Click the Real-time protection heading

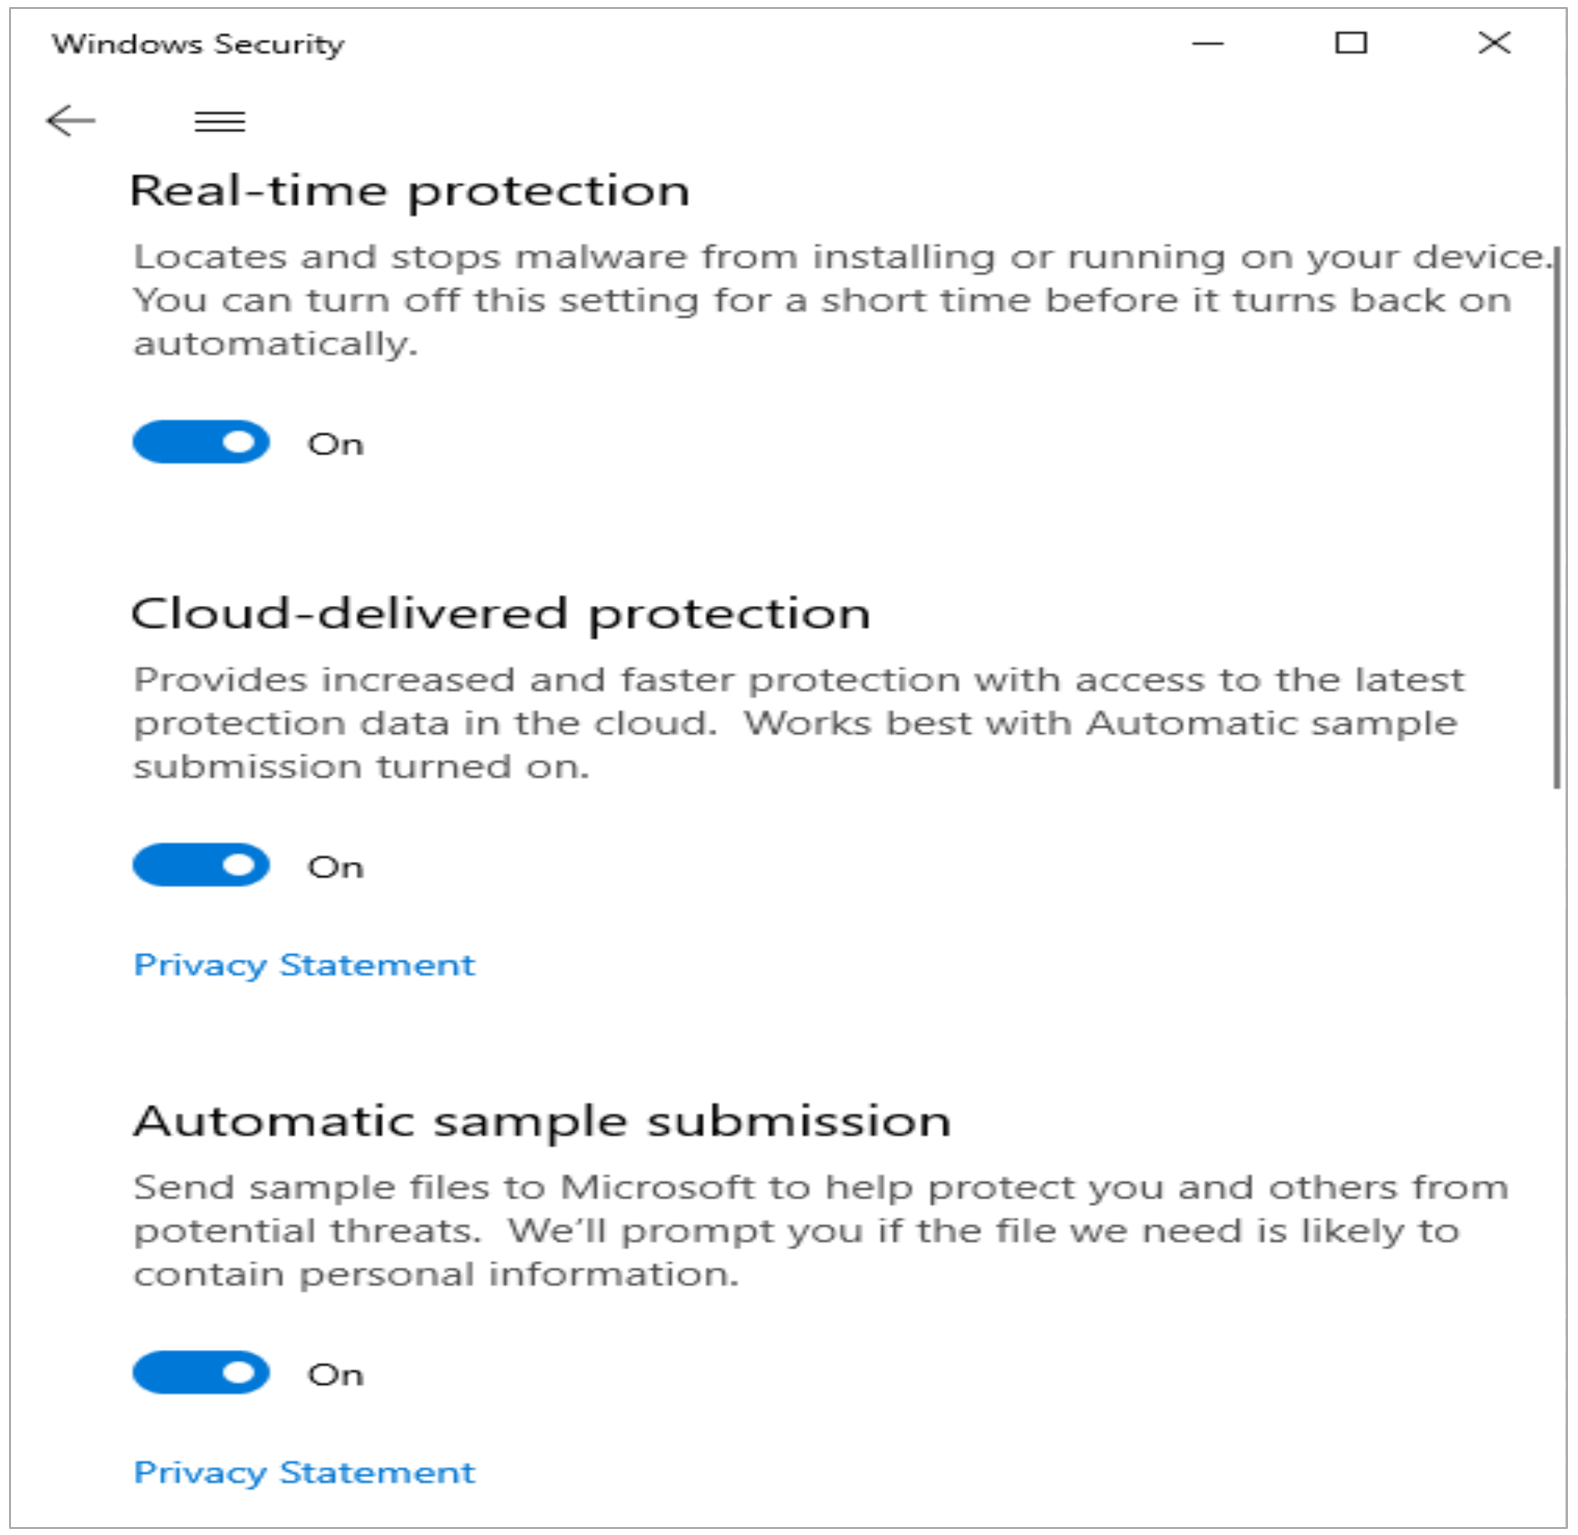point(410,191)
